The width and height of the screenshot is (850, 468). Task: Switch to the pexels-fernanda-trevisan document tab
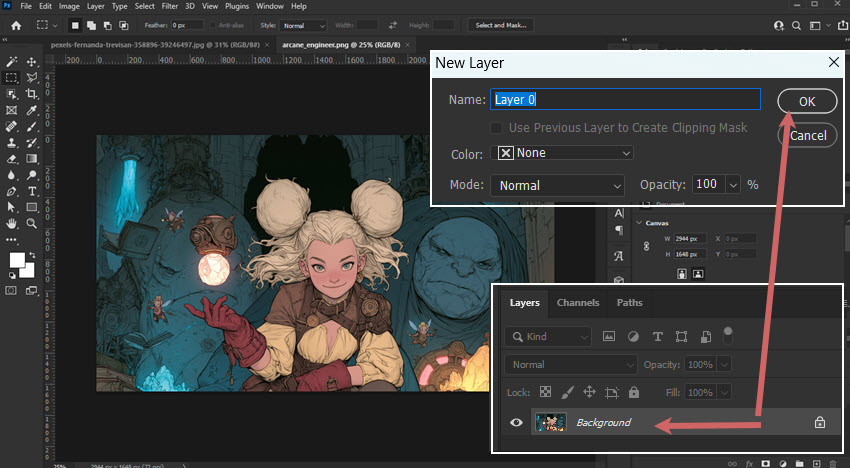coord(155,45)
